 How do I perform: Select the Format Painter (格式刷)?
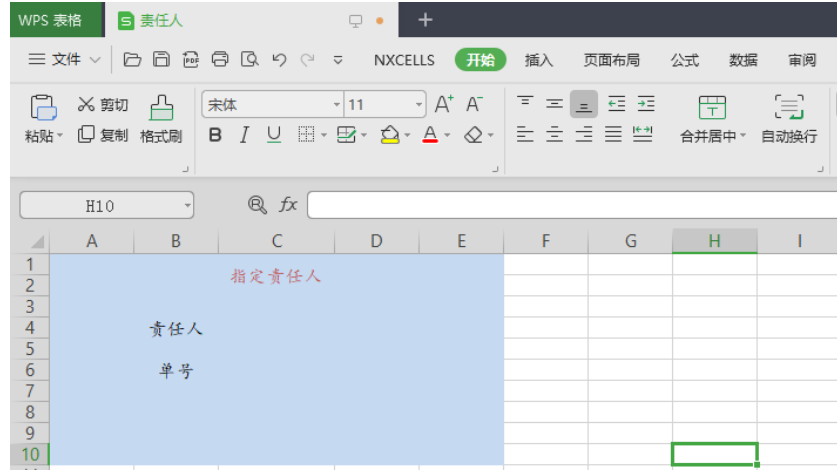(x=161, y=118)
